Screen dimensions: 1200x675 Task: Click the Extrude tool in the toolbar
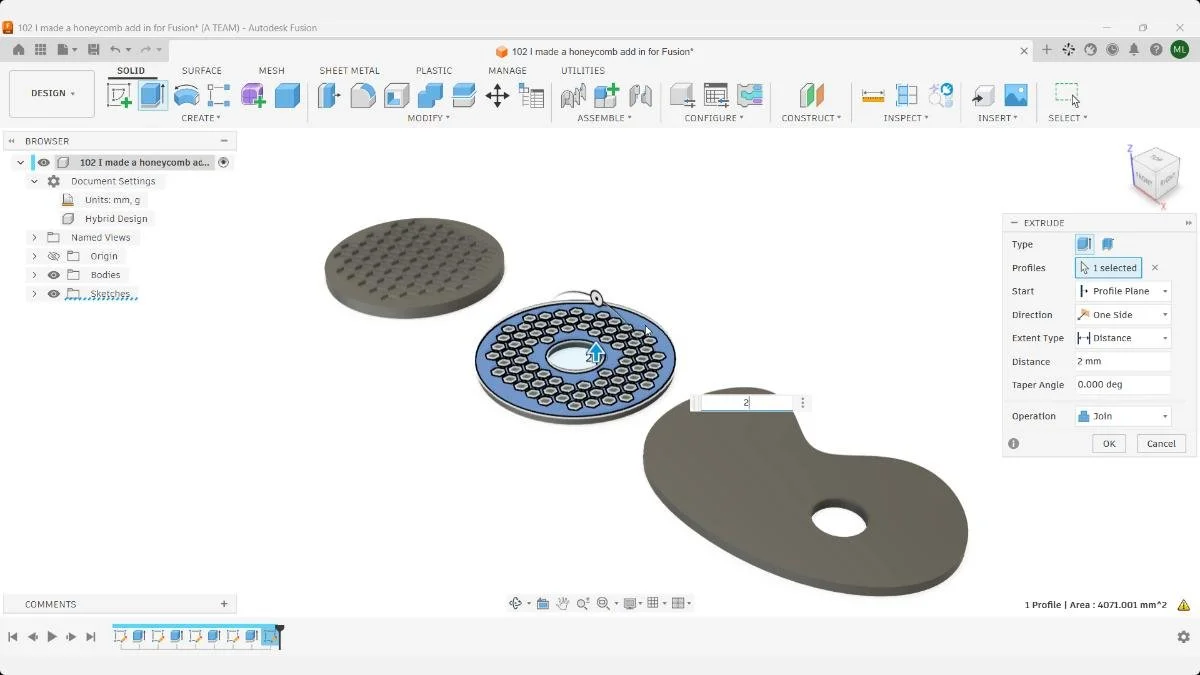(152, 95)
